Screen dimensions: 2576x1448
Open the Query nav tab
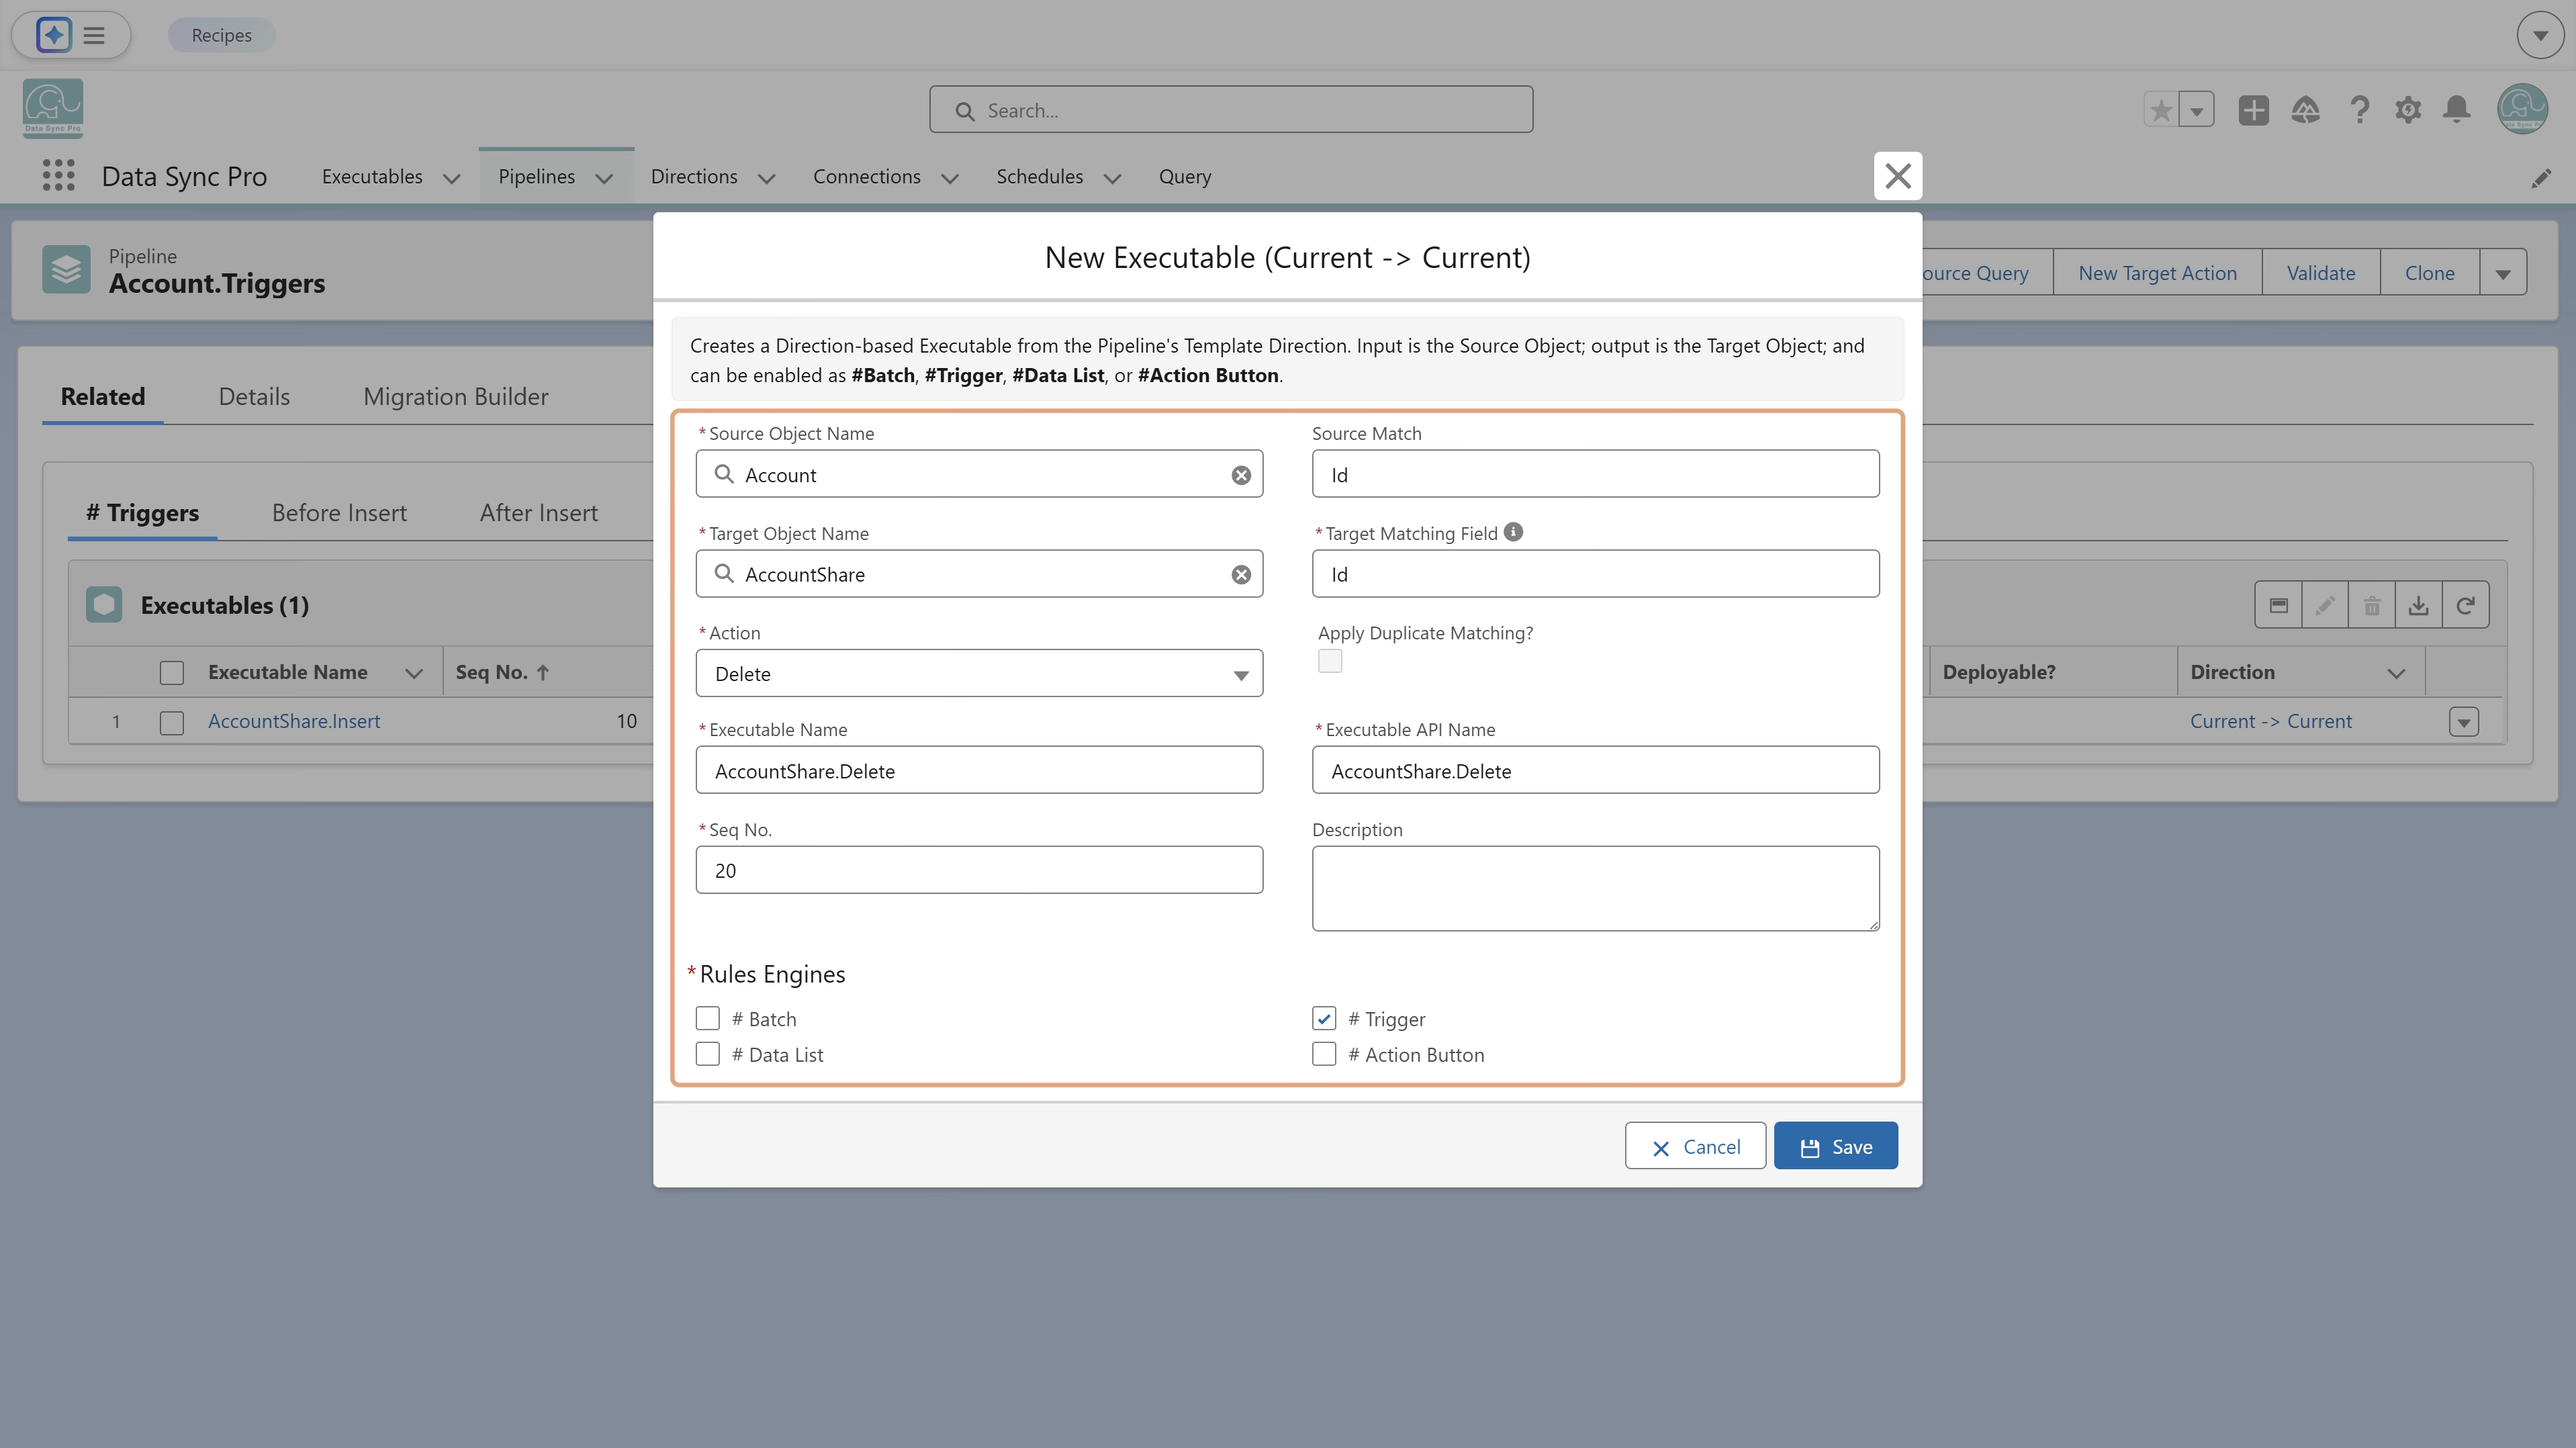click(1185, 176)
